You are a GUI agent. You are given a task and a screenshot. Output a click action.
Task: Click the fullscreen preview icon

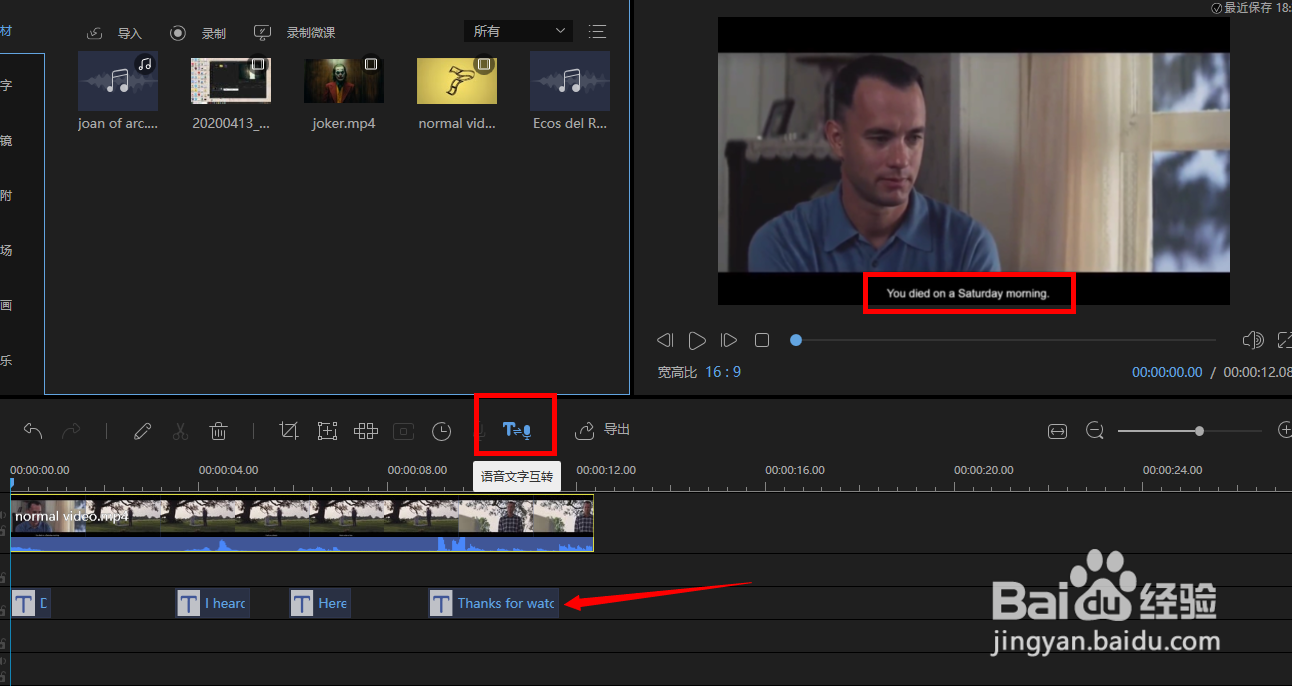click(x=1286, y=341)
